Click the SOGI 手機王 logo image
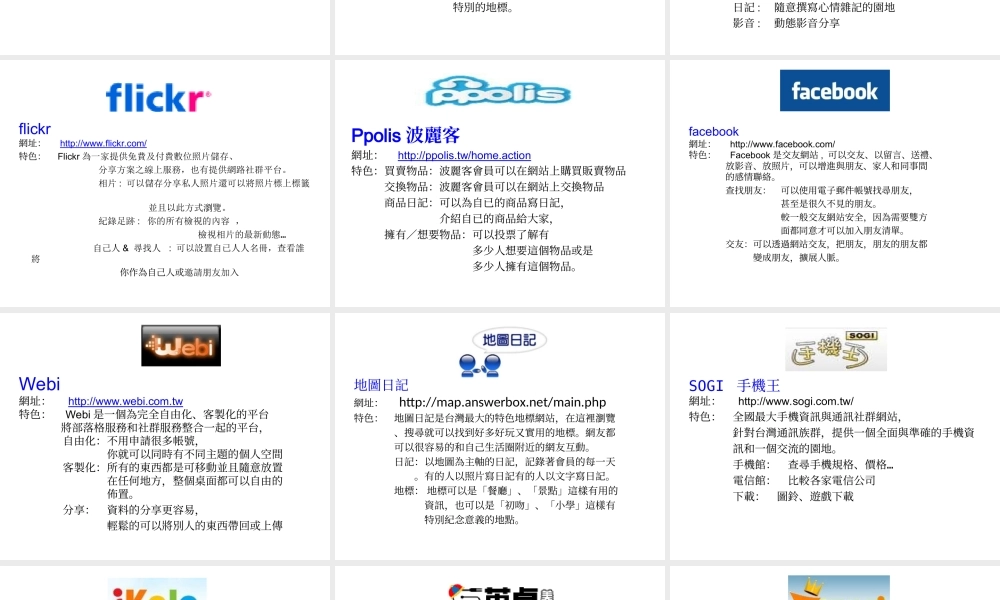 tap(836, 349)
